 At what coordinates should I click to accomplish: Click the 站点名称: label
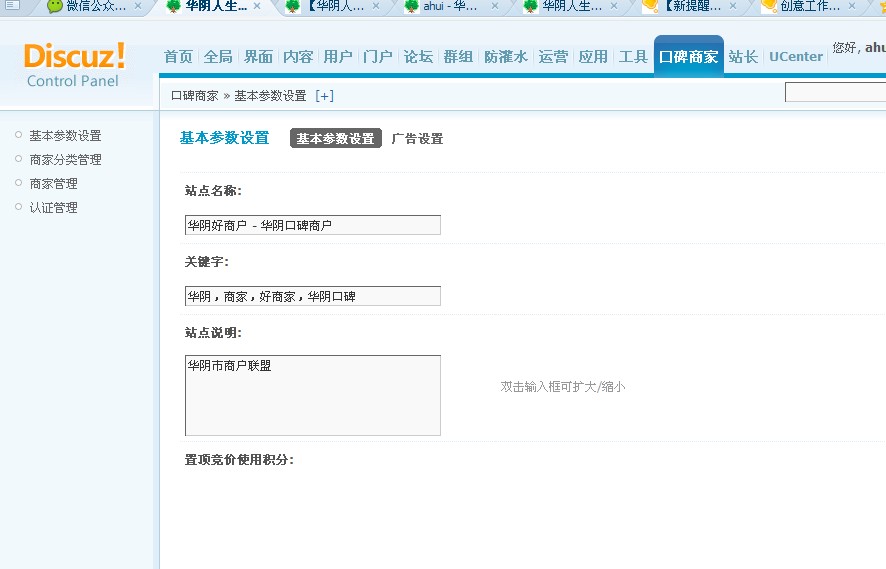coord(213,191)
